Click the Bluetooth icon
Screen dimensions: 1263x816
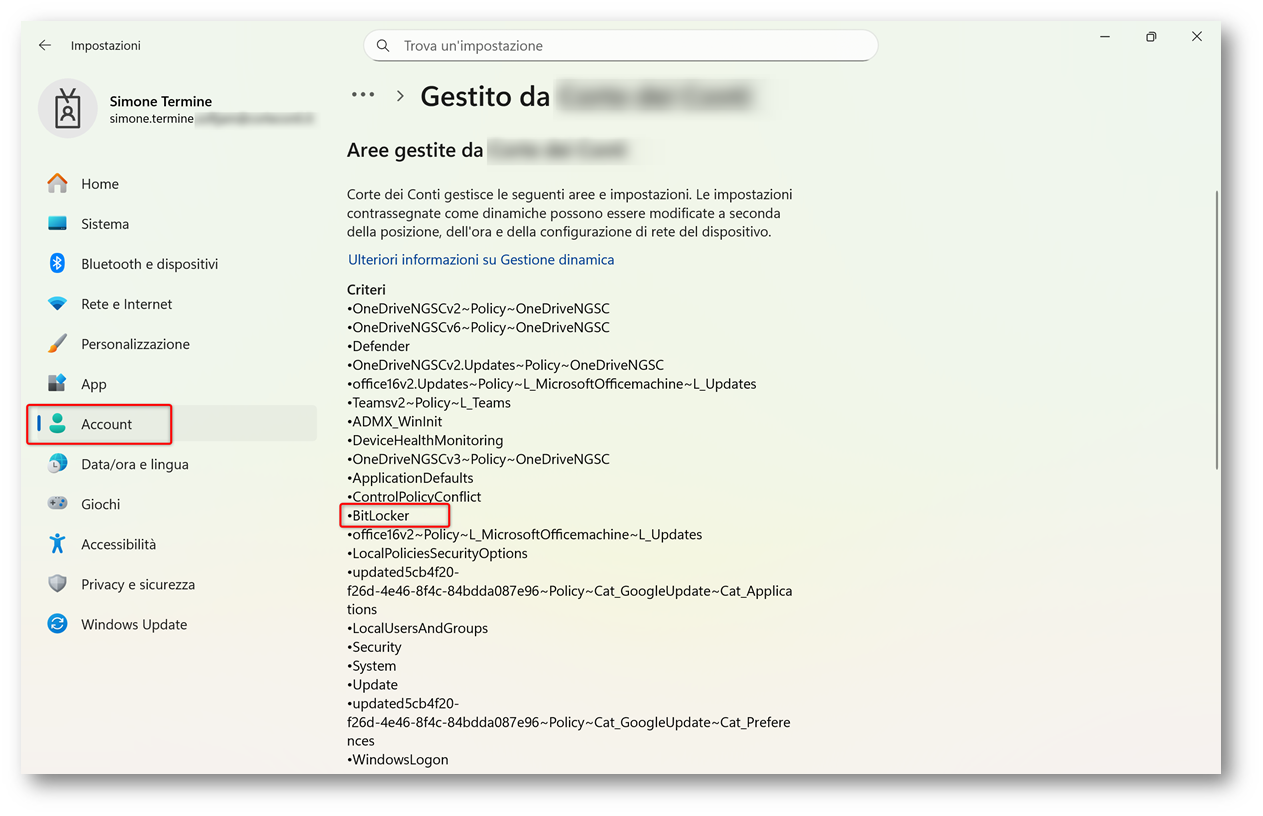pos(58,264)
